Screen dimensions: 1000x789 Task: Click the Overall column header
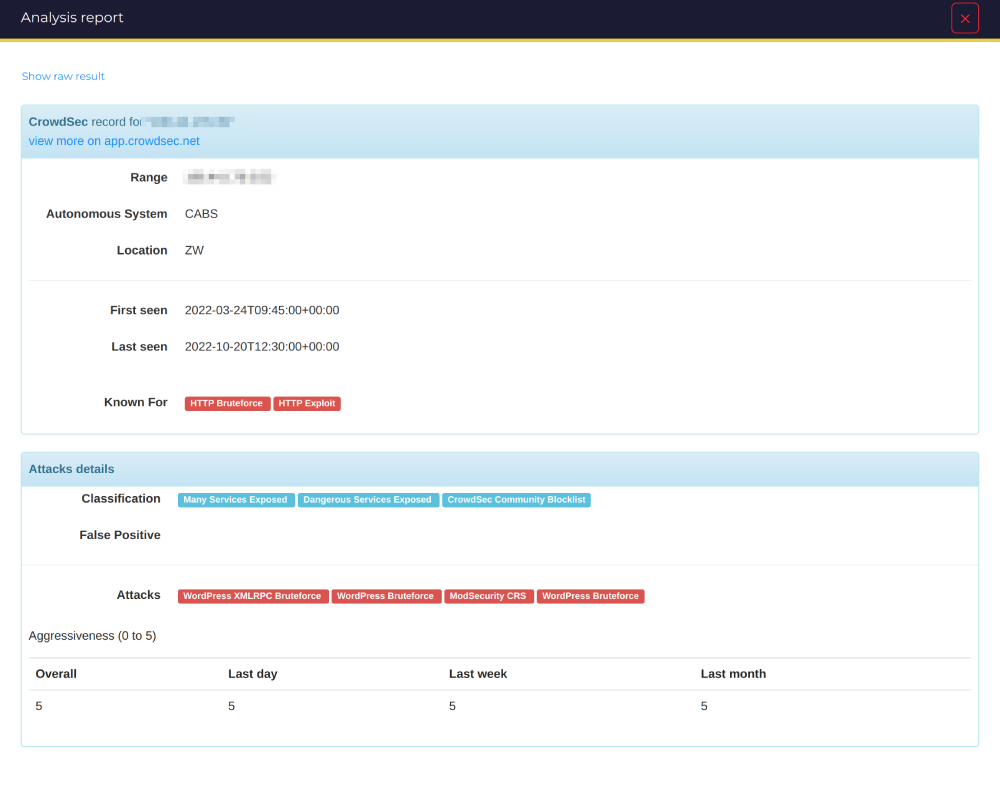(x=56, y=674)
